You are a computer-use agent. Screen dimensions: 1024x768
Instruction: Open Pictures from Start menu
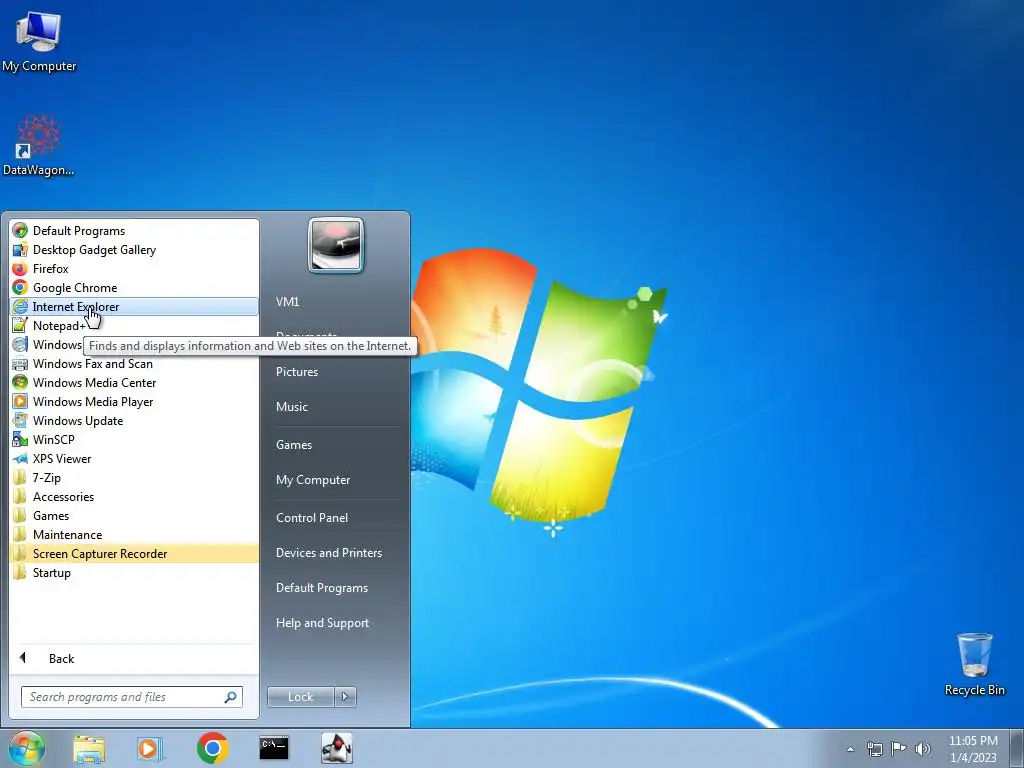tap(296, 372)
